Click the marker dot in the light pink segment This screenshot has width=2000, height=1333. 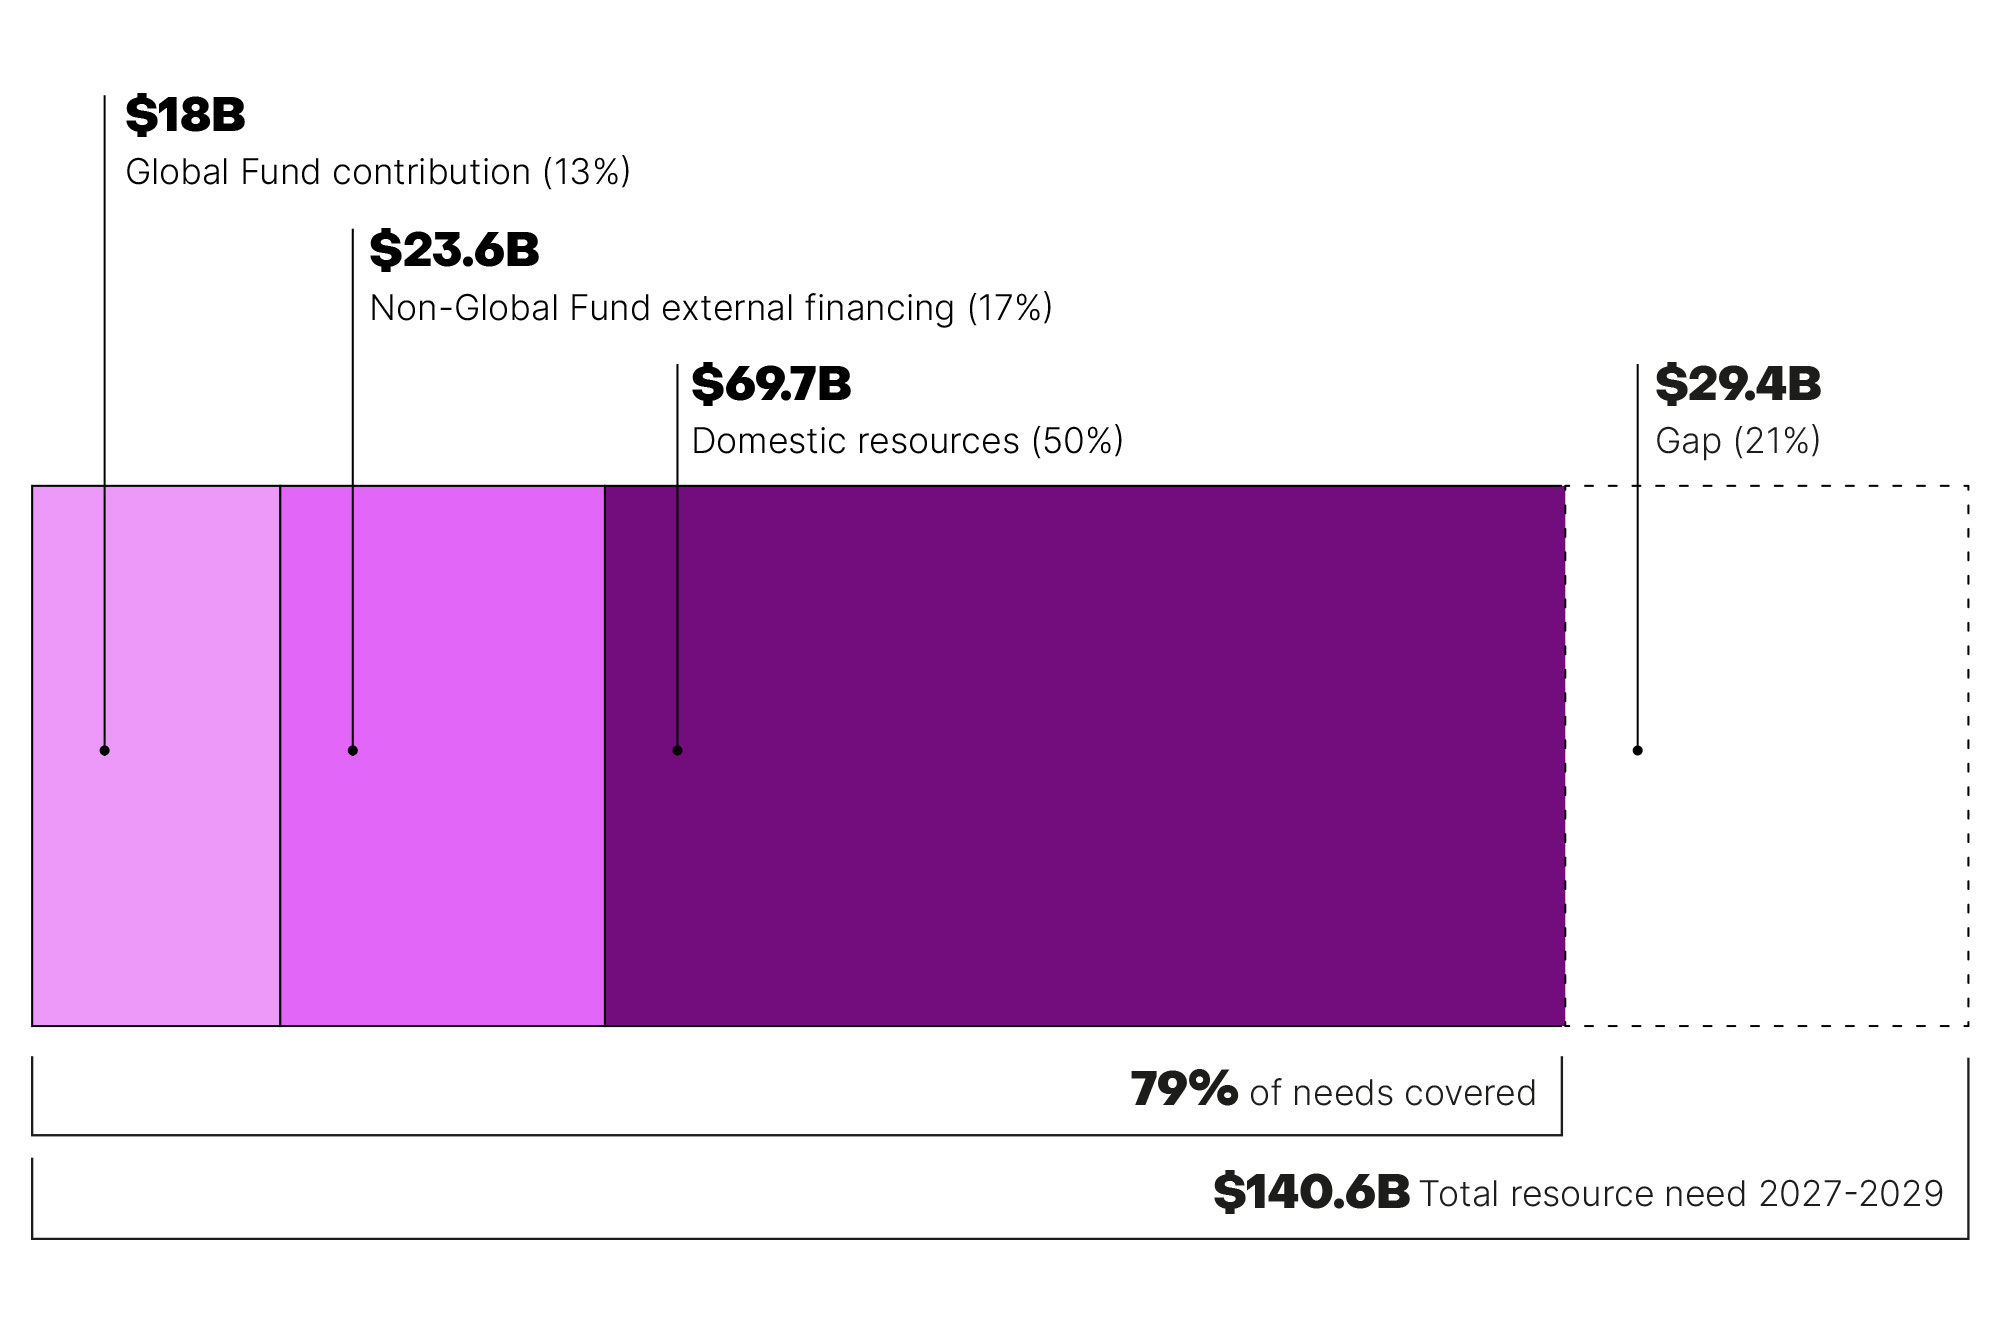pyautogui.click(x=105, y=750)
